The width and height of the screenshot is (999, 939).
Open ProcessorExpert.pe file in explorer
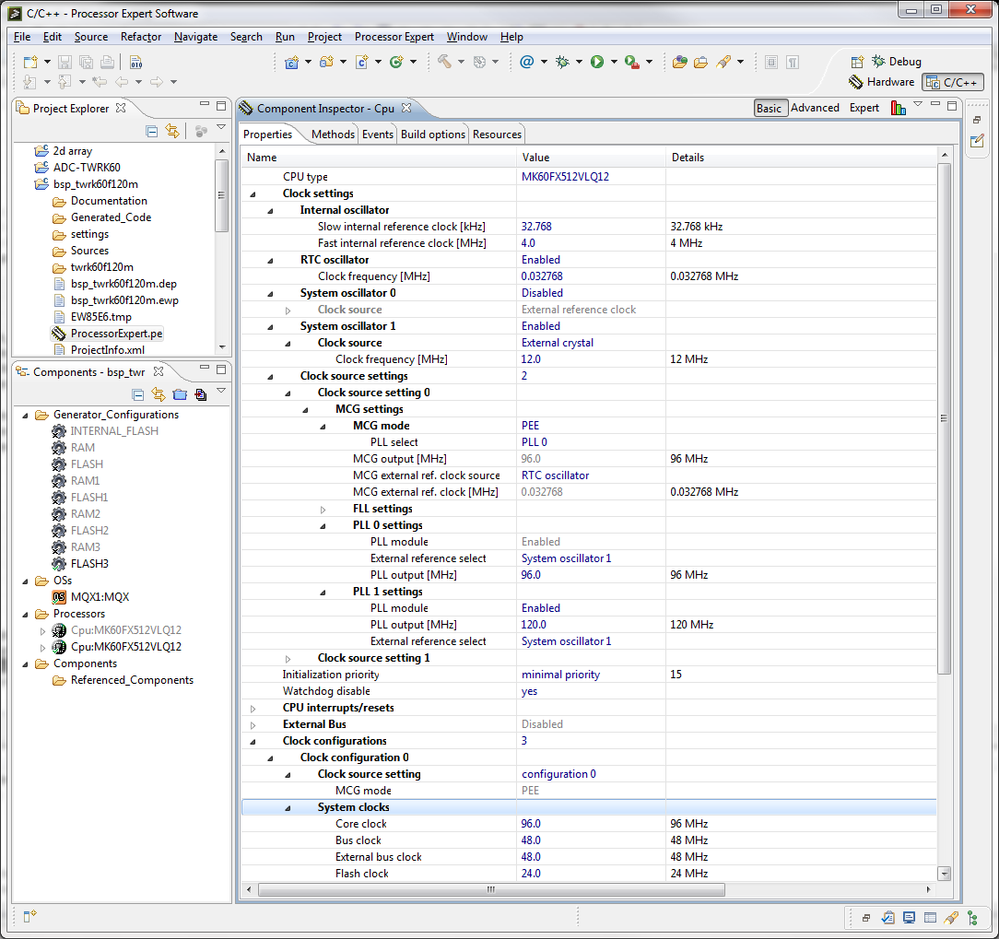[116, 333]
